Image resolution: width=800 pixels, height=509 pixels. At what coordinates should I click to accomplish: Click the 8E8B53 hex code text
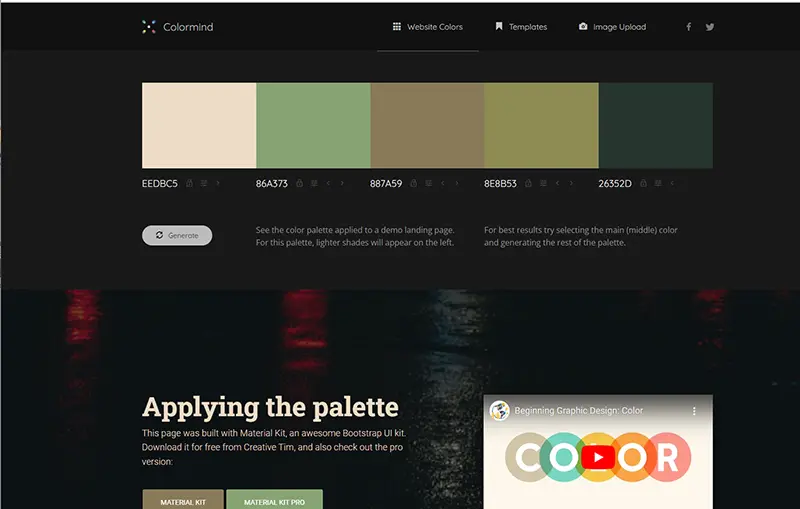point(501,184)
